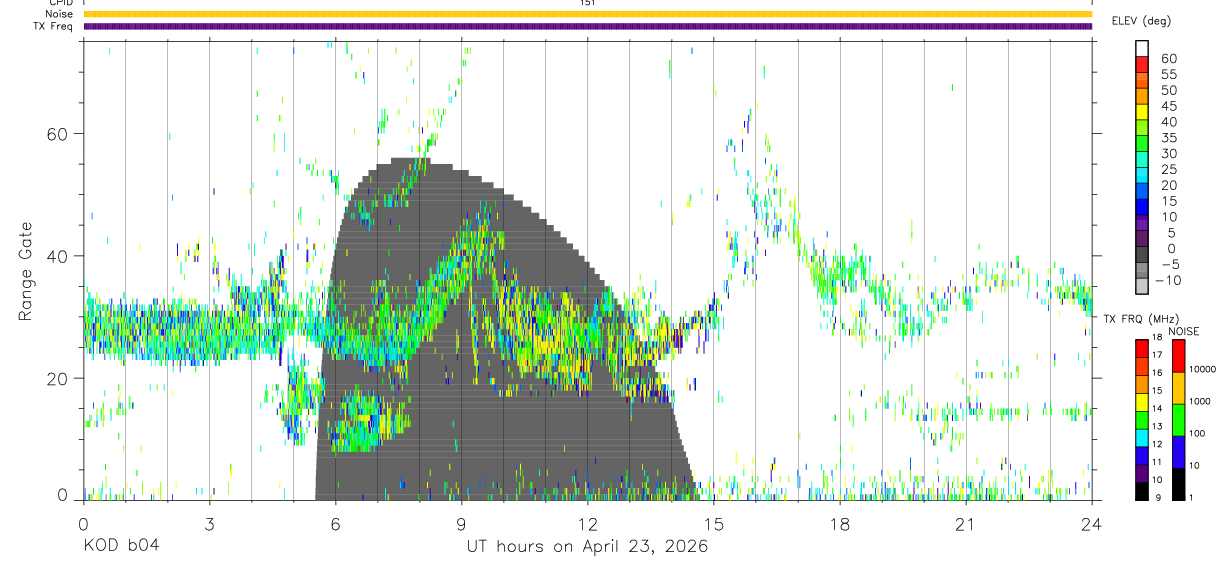Click the ELEV legend value 25
This screenshot has width=1228, height=567.
pyautogui.click(x=1168, y=170)
